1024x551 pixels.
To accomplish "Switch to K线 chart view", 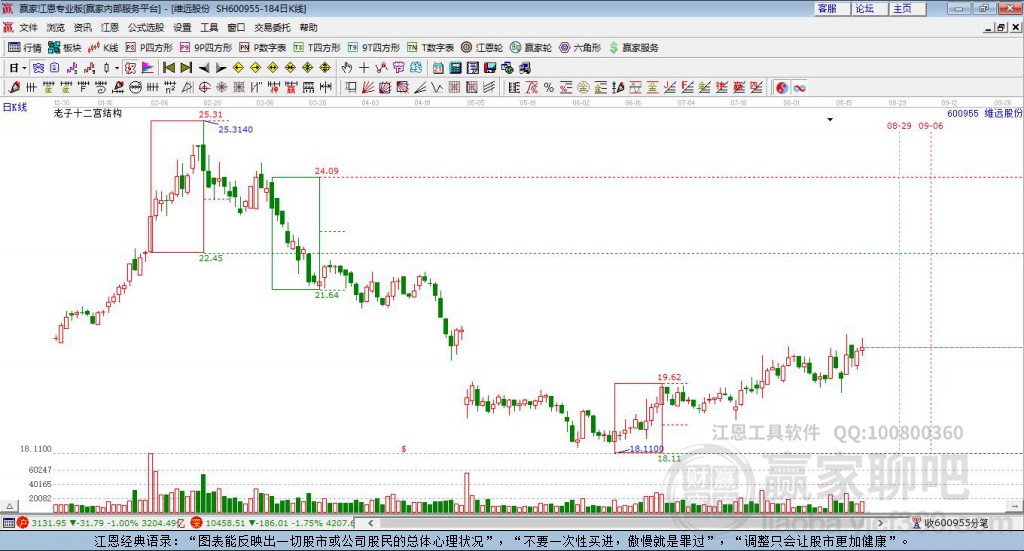I will click(x=103, y=48).
